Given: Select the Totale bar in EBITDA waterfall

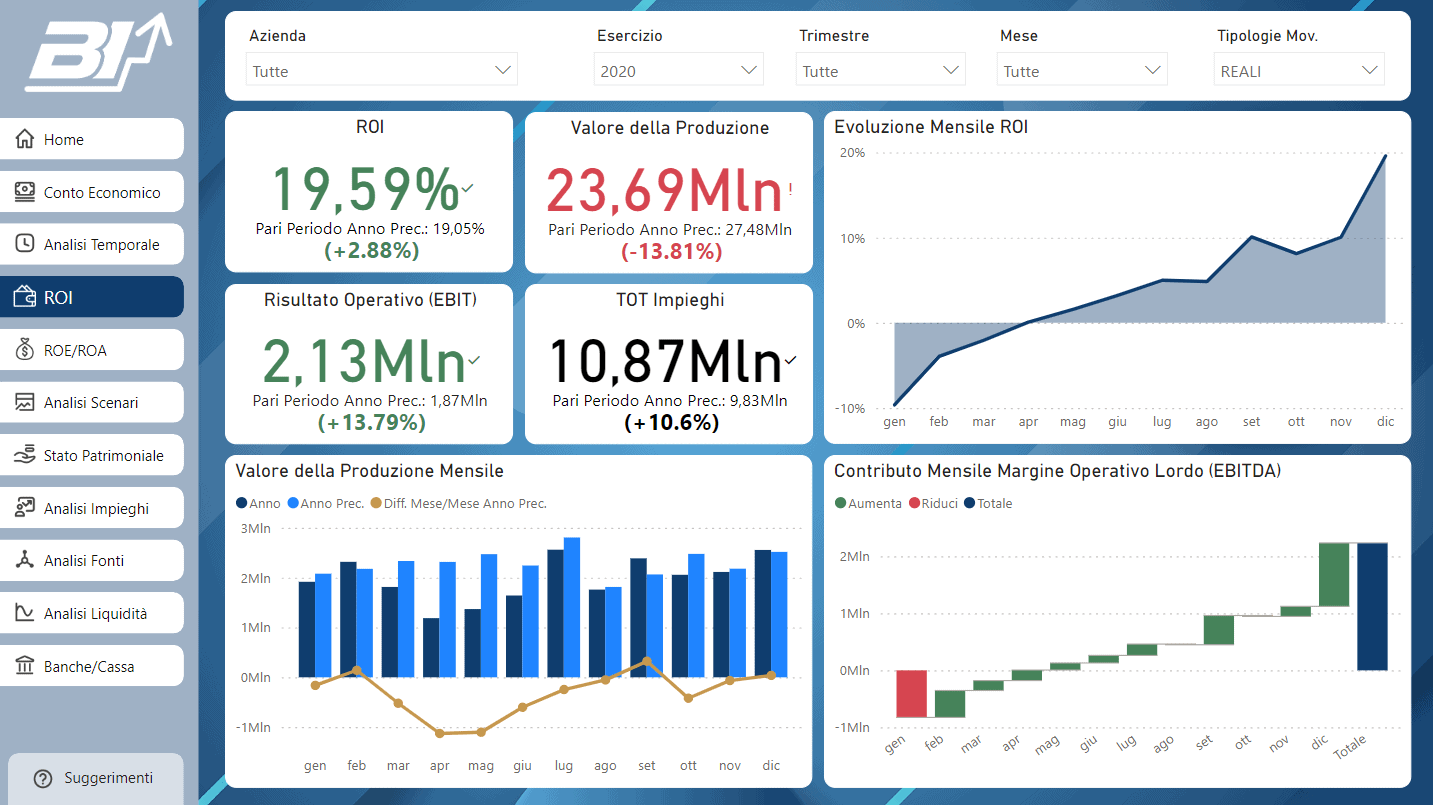Looking at the screenshot, I should [x=1372, y=606].
